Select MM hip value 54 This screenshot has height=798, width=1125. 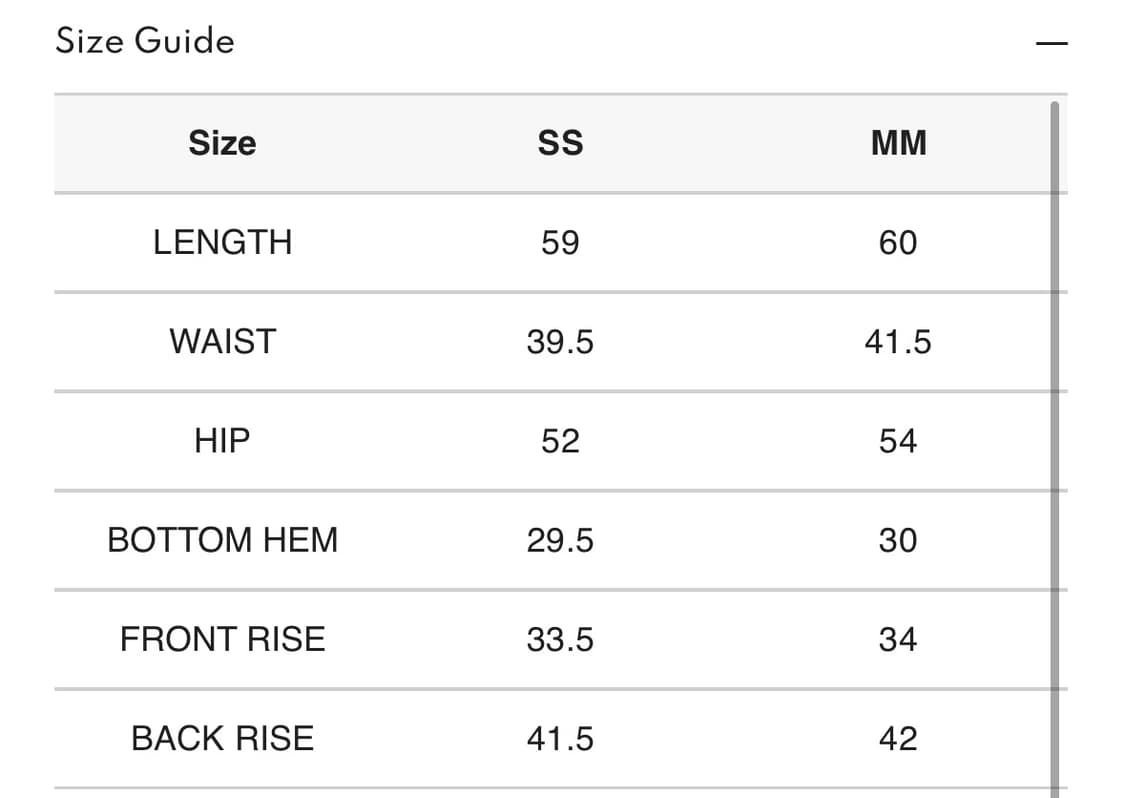pos(898,441)
